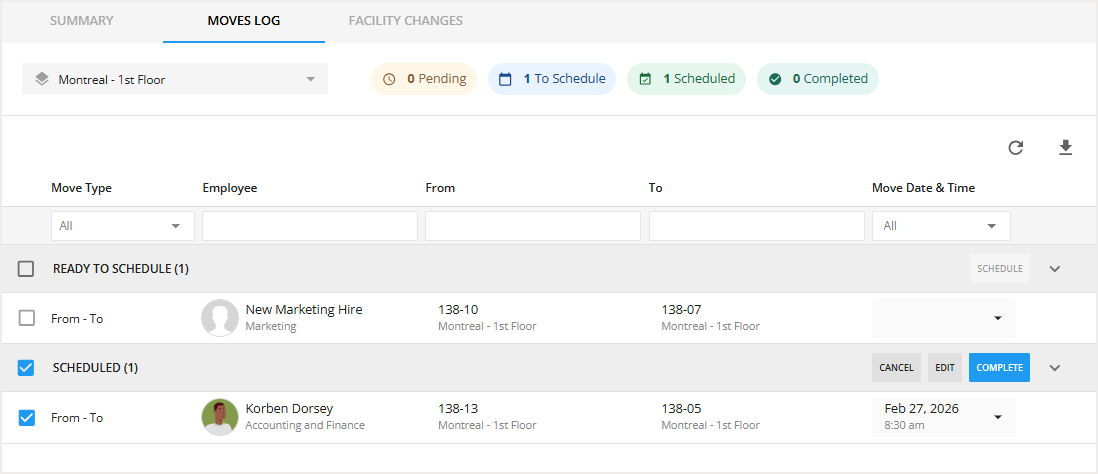The image size is (1098, 474).
Task: Switch to the Facility Changes tab
Action: [405, 21]
